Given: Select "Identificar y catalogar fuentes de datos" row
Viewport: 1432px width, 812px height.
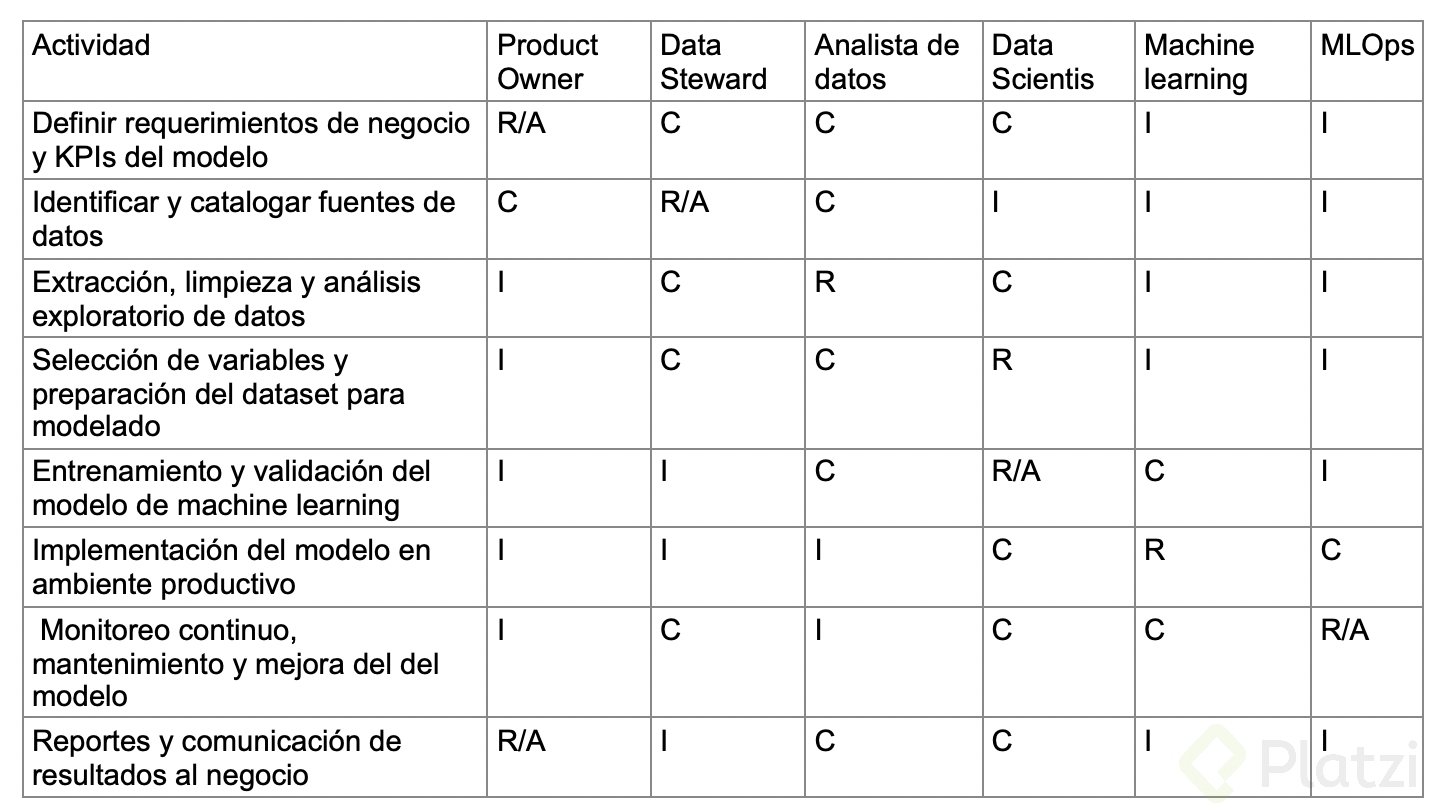Looking at the screenshot, I should (243, 219).
